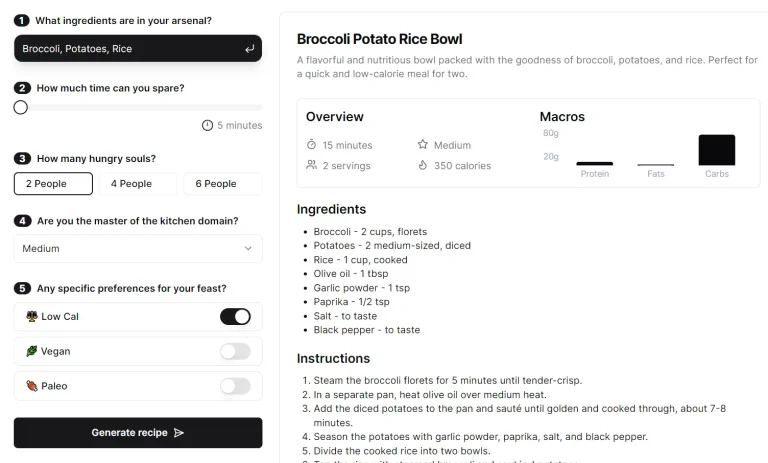
Task: Turn on the Paleo toggle
Action: coord(235,386)
